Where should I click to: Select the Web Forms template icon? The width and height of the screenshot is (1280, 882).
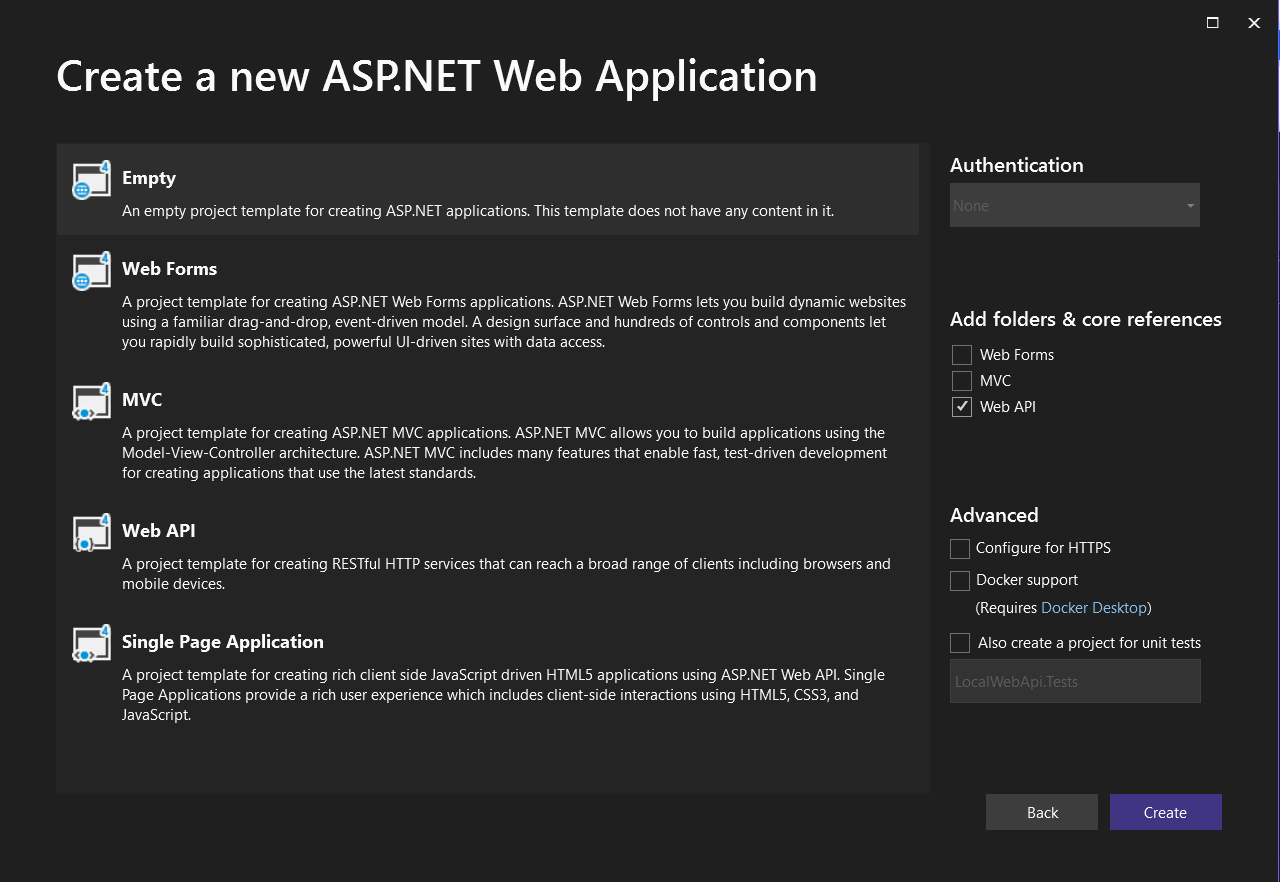91,271
